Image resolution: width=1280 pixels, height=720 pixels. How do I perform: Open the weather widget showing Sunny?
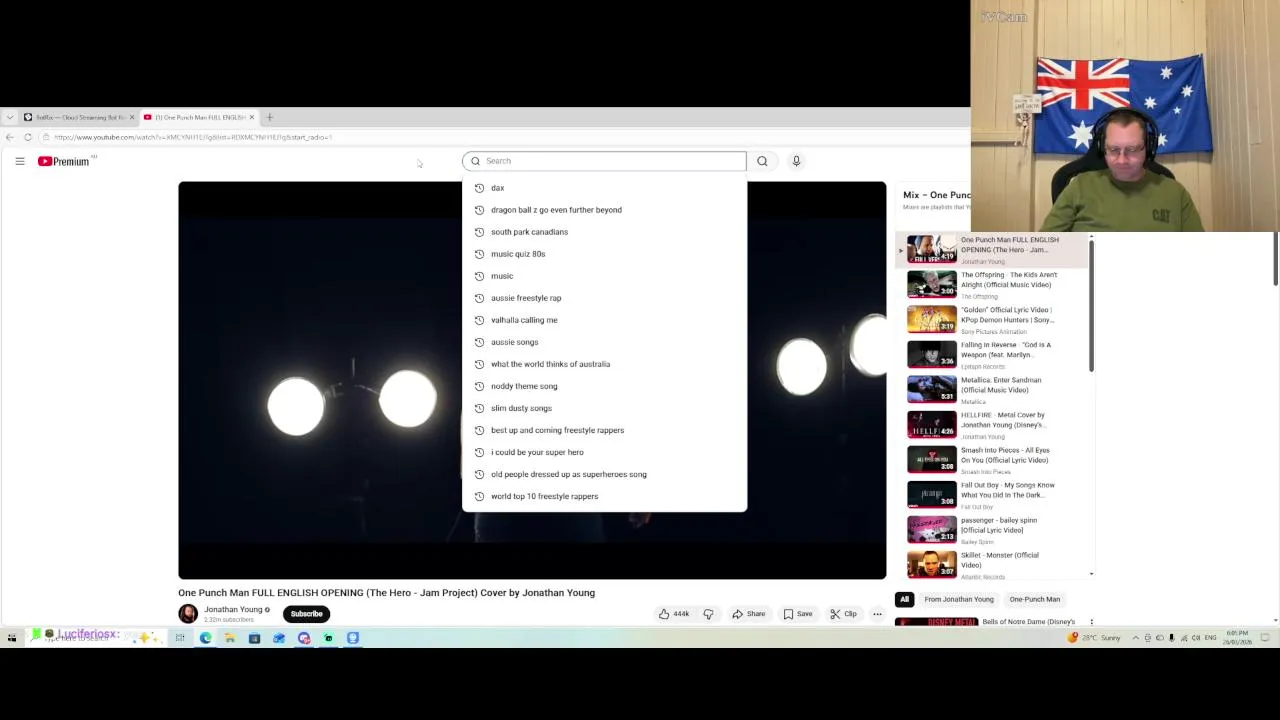pyautogui.click(x=1095, y=638)
